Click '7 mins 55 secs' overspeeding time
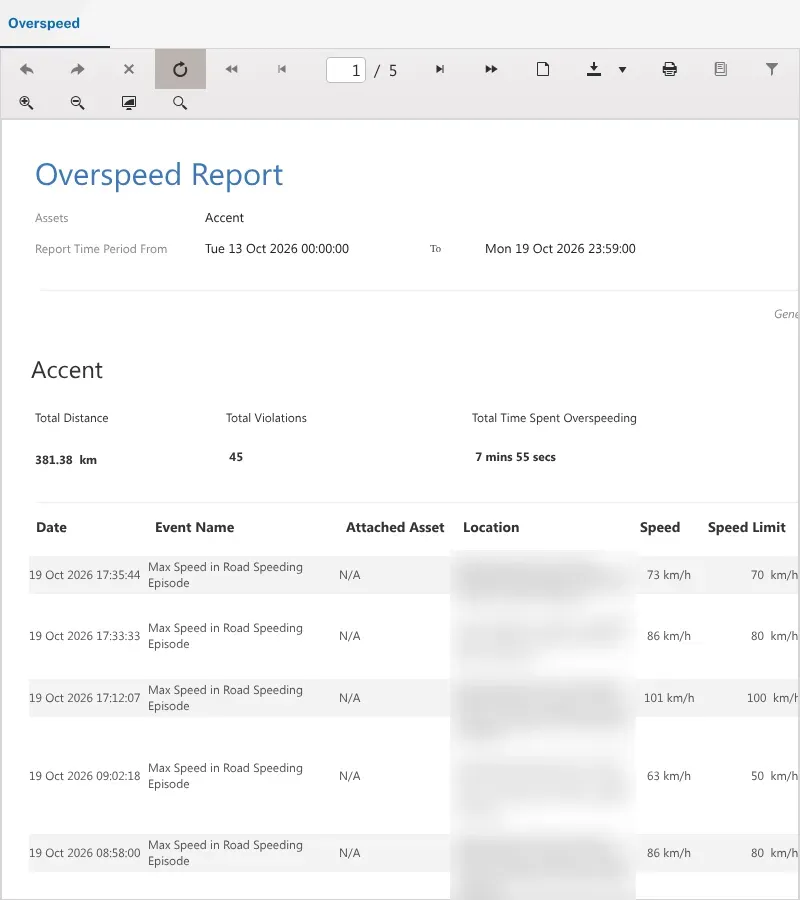 (x=515, y=457)
